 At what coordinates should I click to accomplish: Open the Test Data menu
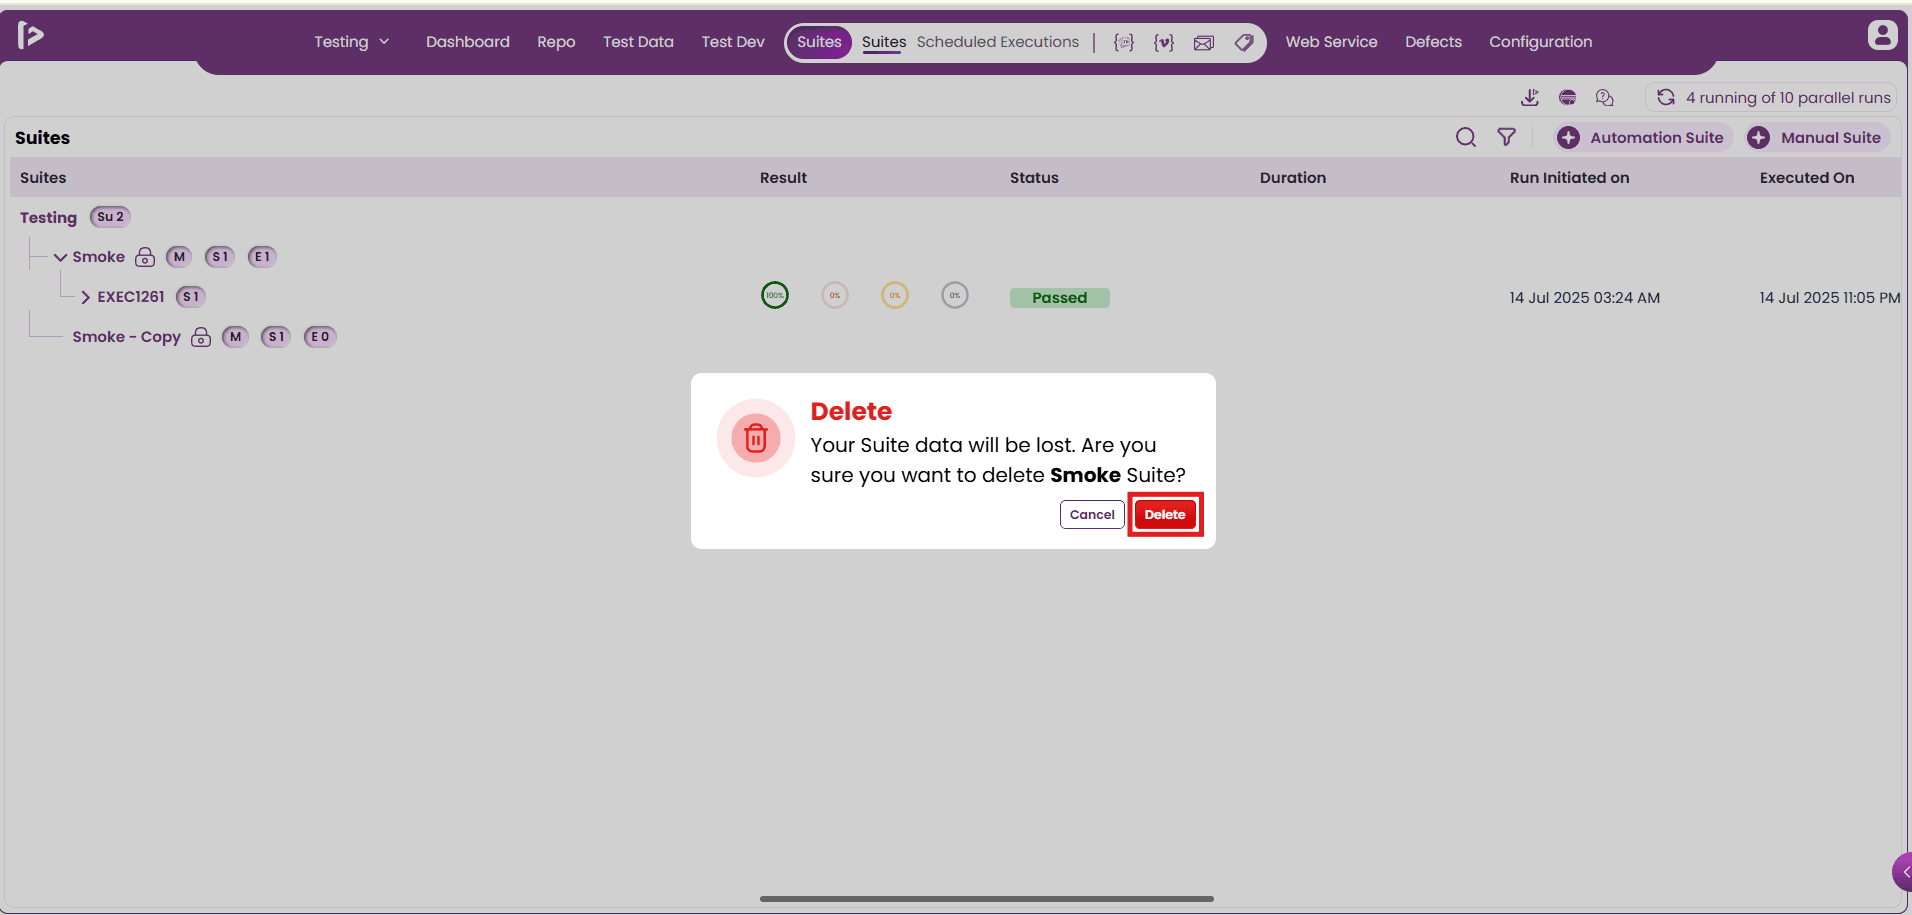[638, 42]
